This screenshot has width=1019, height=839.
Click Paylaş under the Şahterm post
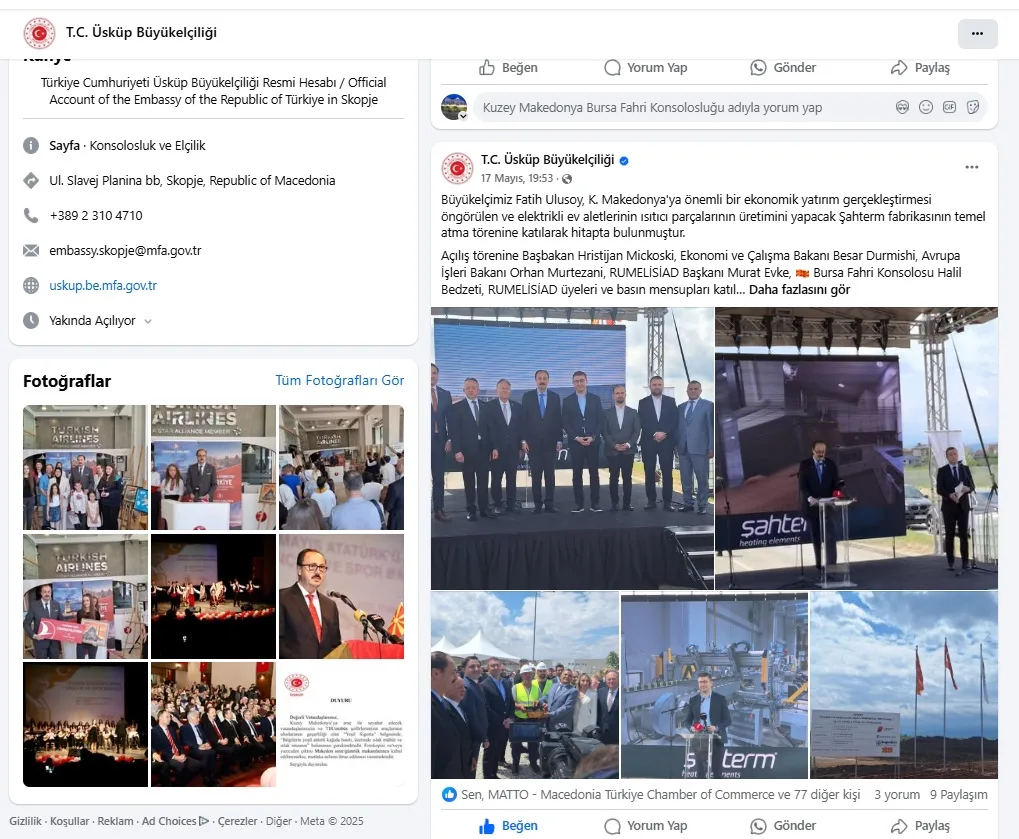point(920,825)
